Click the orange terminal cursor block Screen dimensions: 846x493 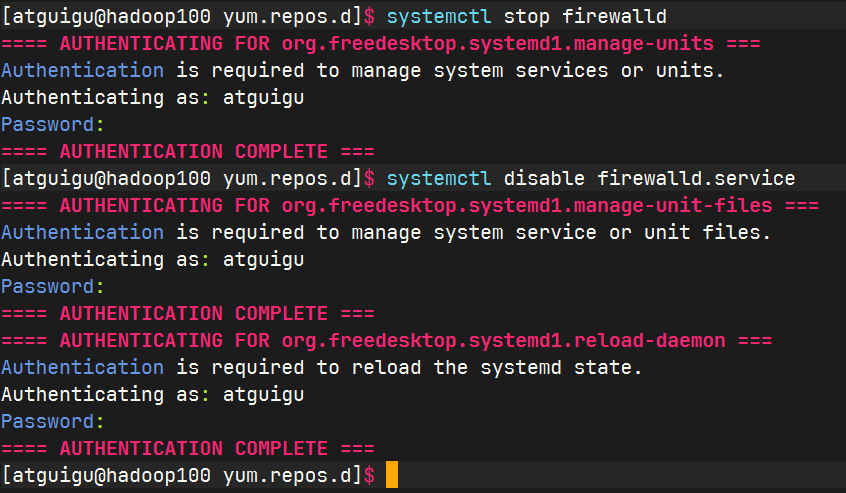[x=391, y=475]
